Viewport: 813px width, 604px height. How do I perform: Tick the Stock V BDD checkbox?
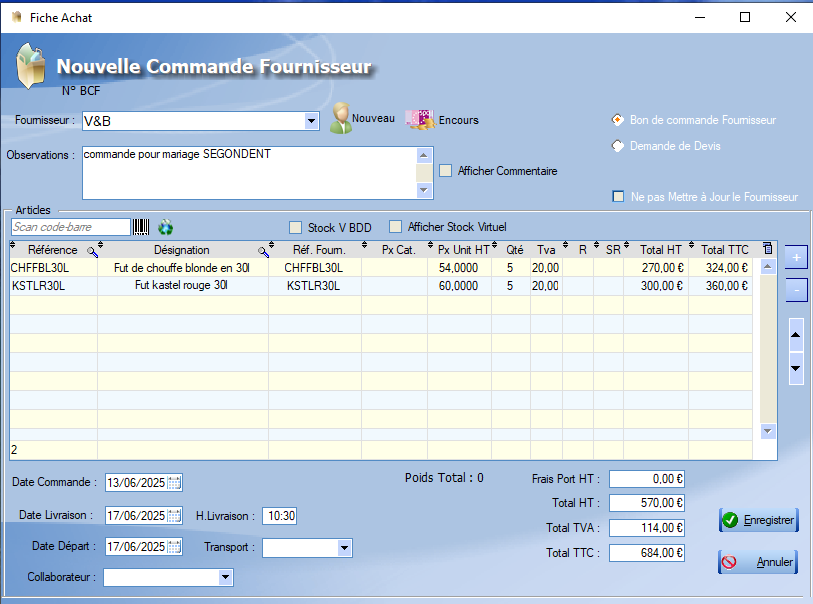tap(296, 227)
